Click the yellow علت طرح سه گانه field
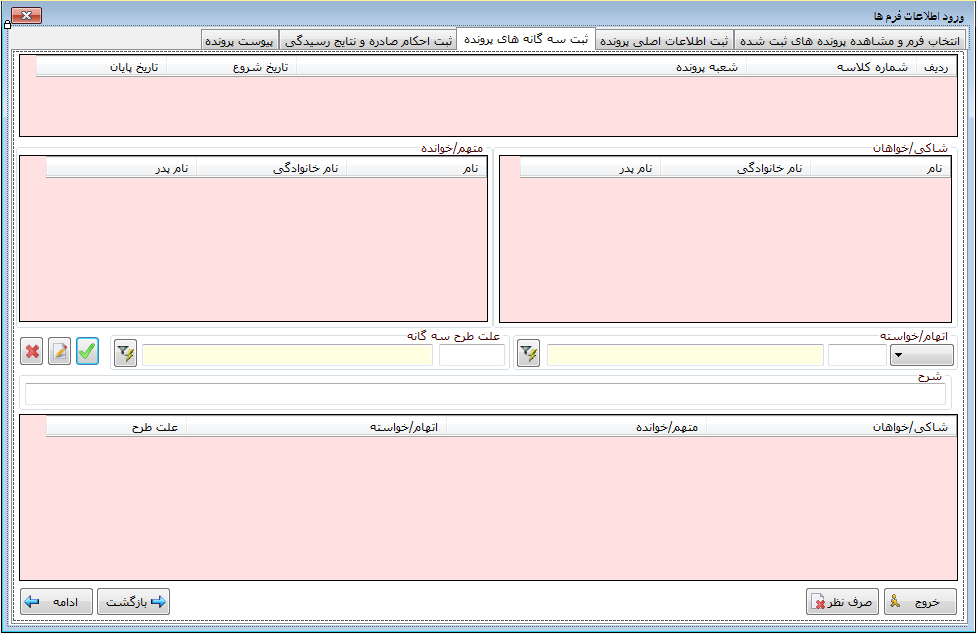 coord(287,355)
